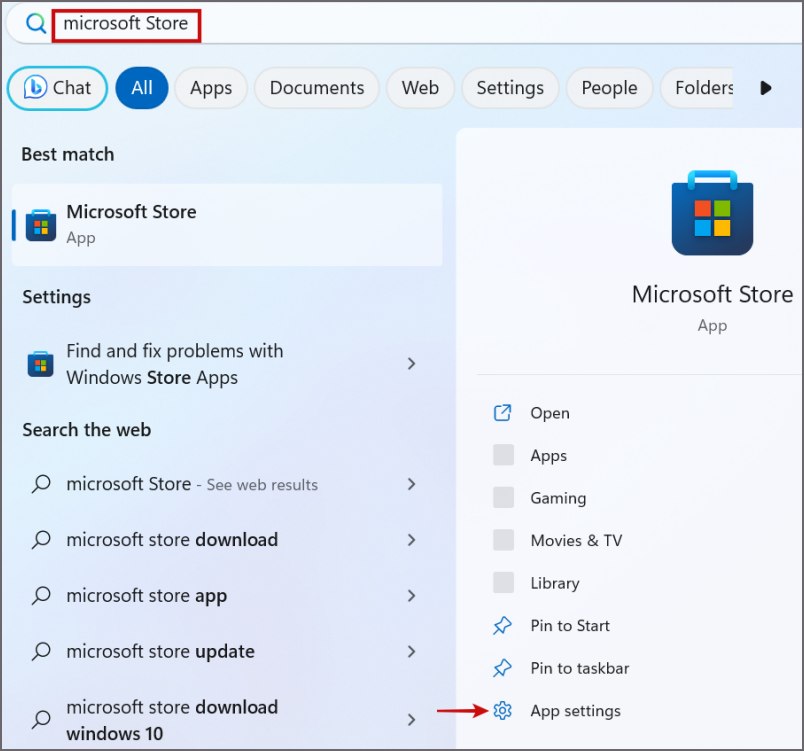Viewport: 804px width, 751px height.
Task: Open the Bing Chat filter
Action: tap(57, 88)
